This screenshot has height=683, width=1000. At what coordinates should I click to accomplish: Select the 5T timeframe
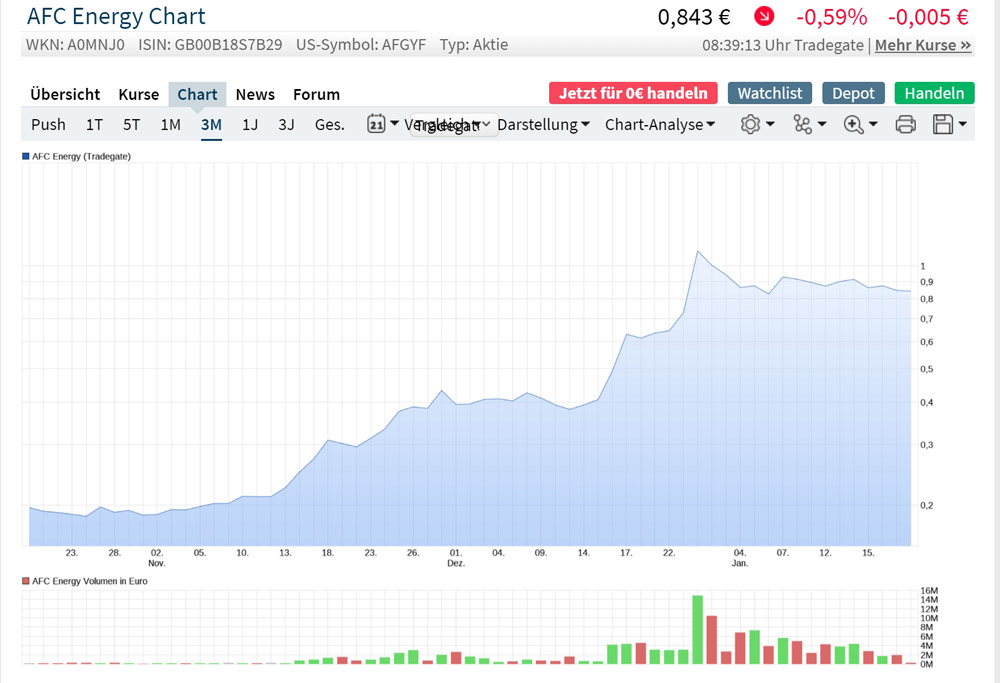(x=131, y=124)
